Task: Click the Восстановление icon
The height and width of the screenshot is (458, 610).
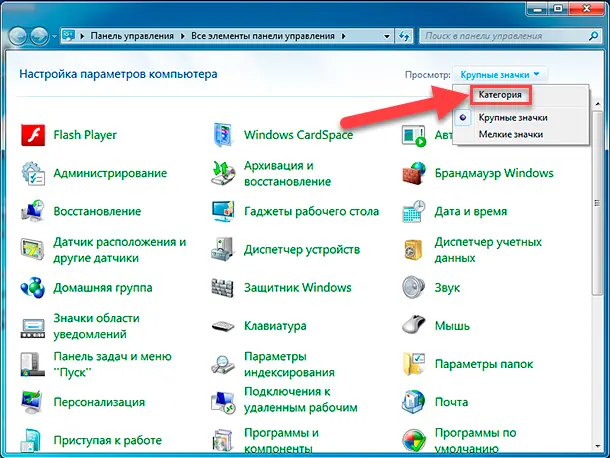Action: click(33, 211)
